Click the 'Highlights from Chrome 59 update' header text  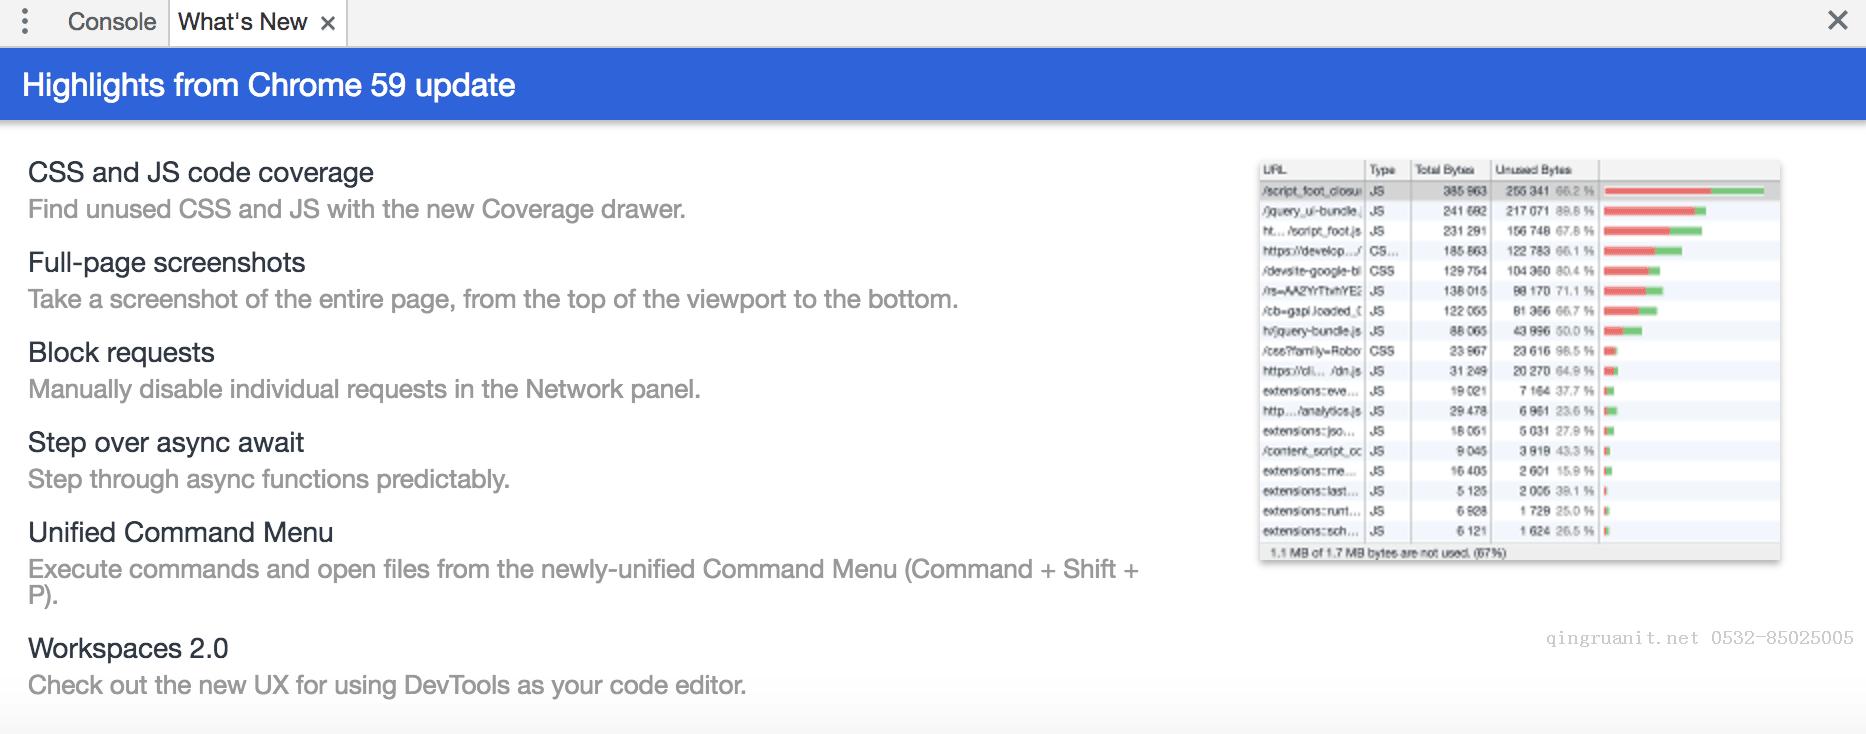[269, 85]
